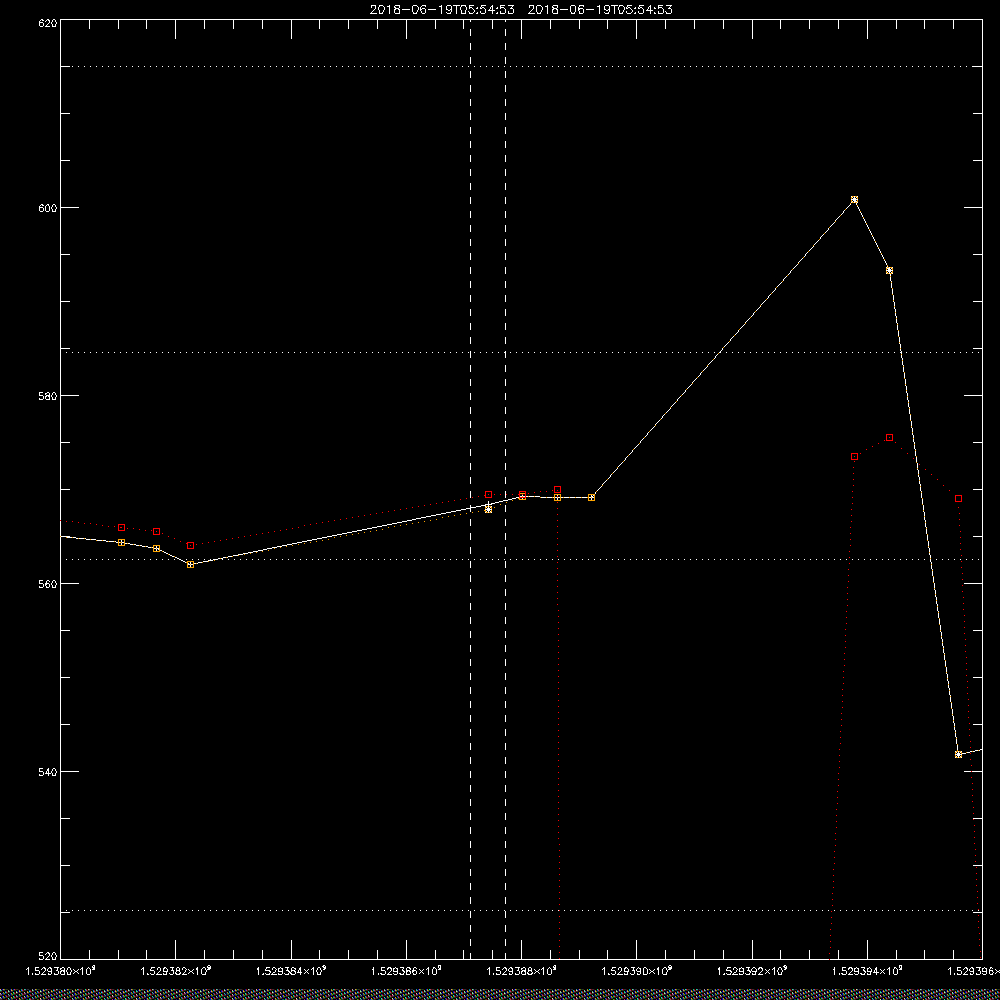Select the 580 y-axis label
The width and height of the screenshot is (1000, 1000).
48,395
